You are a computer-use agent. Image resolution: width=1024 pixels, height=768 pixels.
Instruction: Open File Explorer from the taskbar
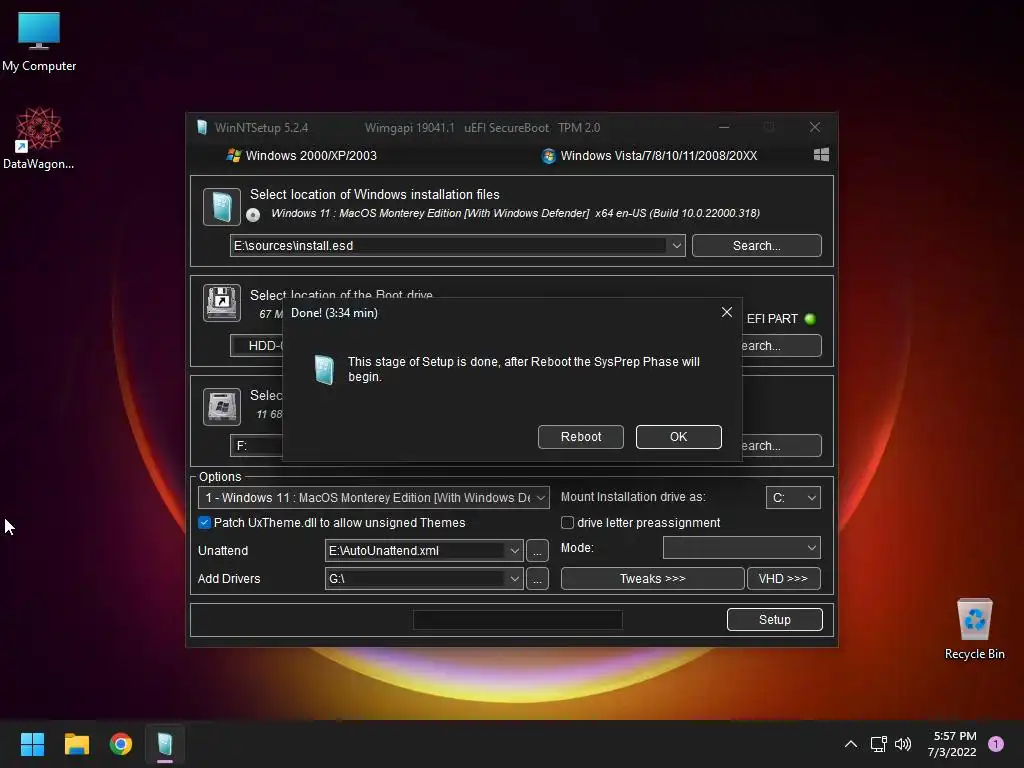76,744
